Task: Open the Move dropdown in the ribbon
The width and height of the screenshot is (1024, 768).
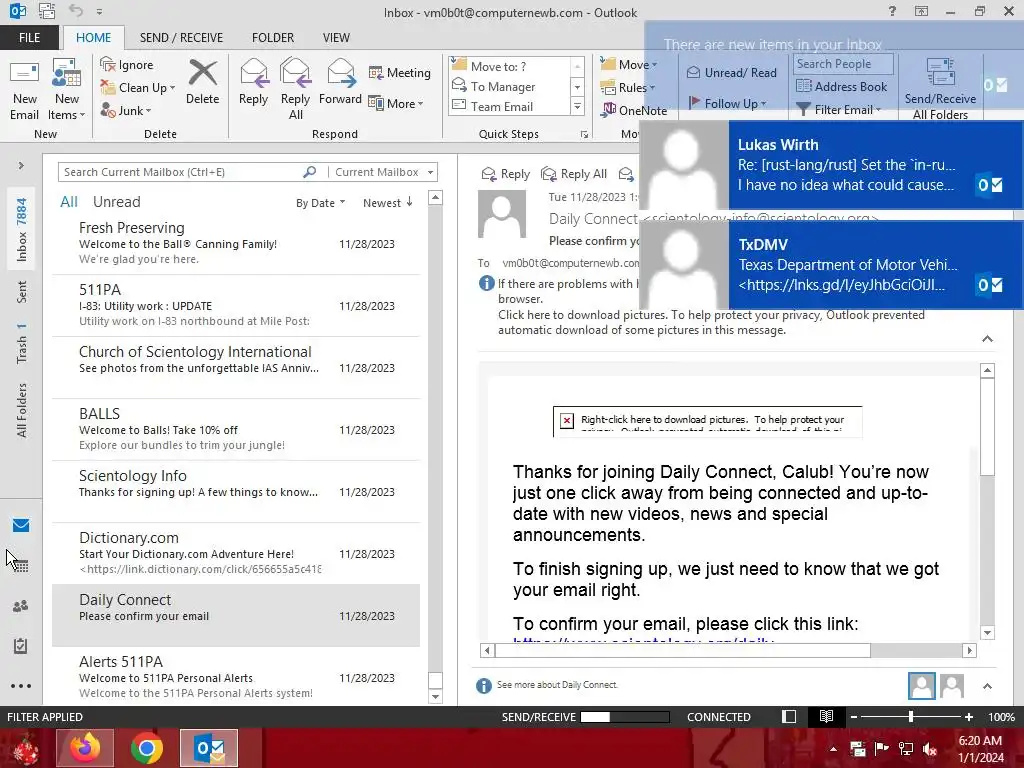Action: (x=629, y=65)
